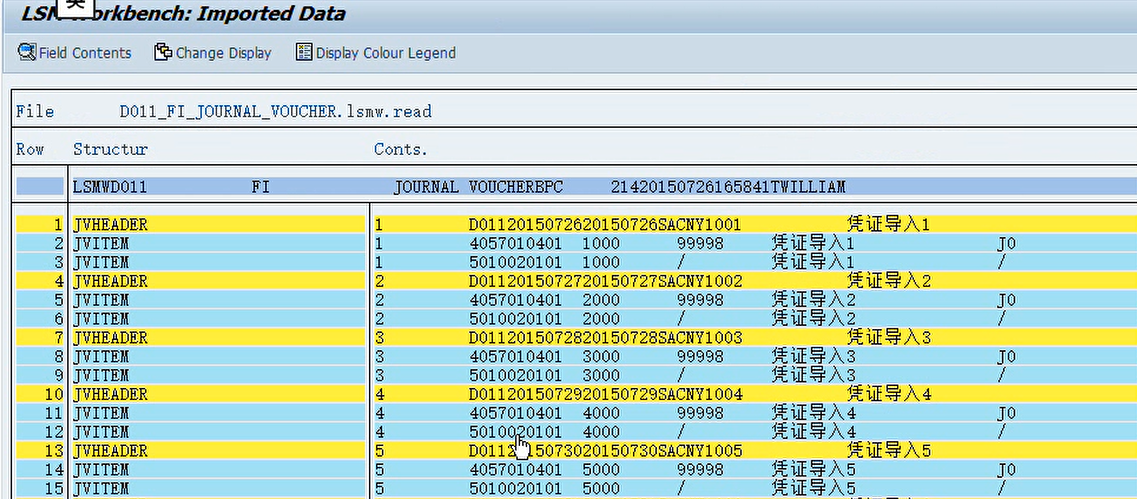Select JVHEADER in row 4
Viewport: 1137px width, 499px height.
click(110, 281)
